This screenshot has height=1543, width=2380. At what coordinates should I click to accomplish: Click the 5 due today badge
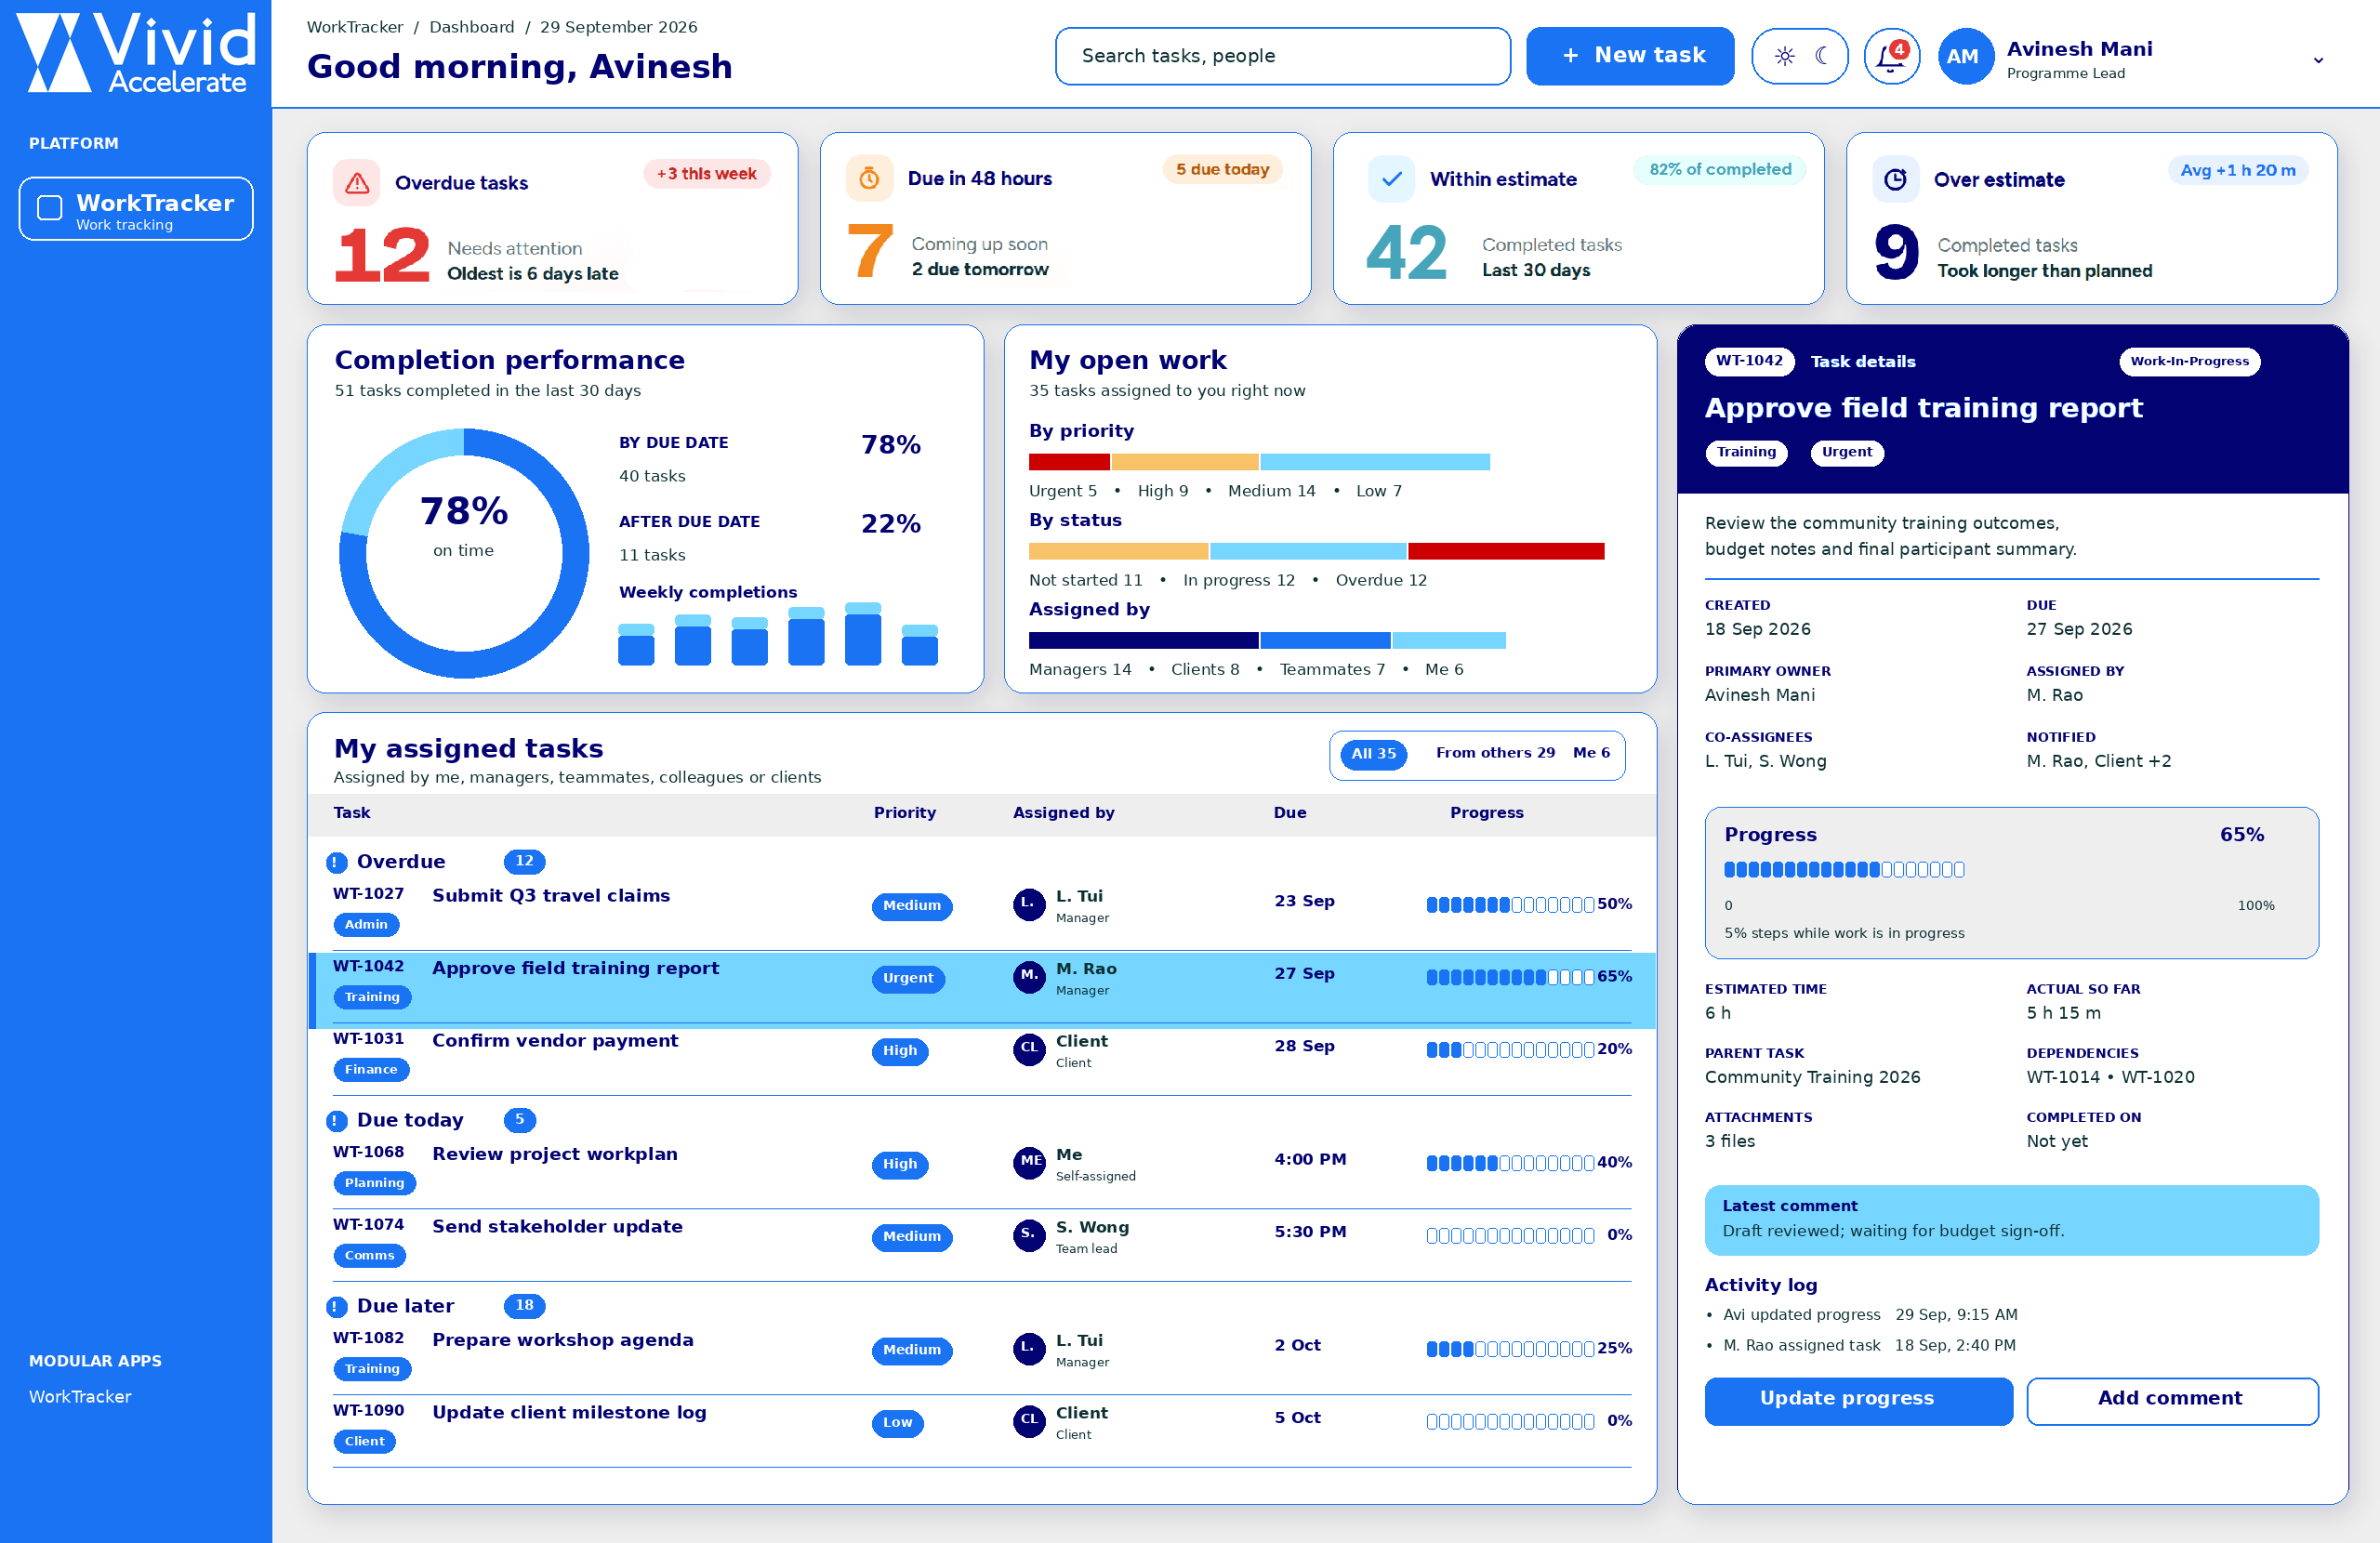1222,170
